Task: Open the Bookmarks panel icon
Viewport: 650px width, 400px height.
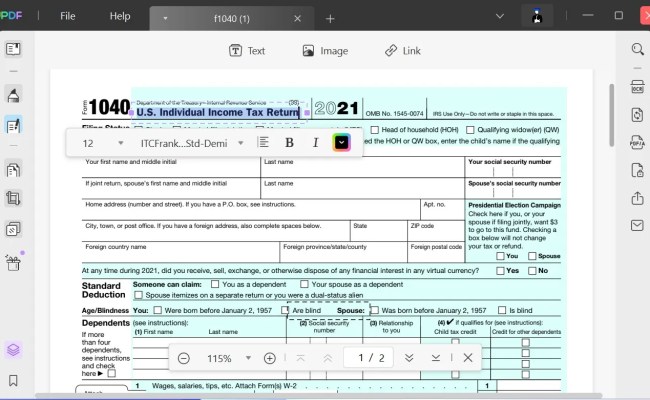Action: pos(13,381)
